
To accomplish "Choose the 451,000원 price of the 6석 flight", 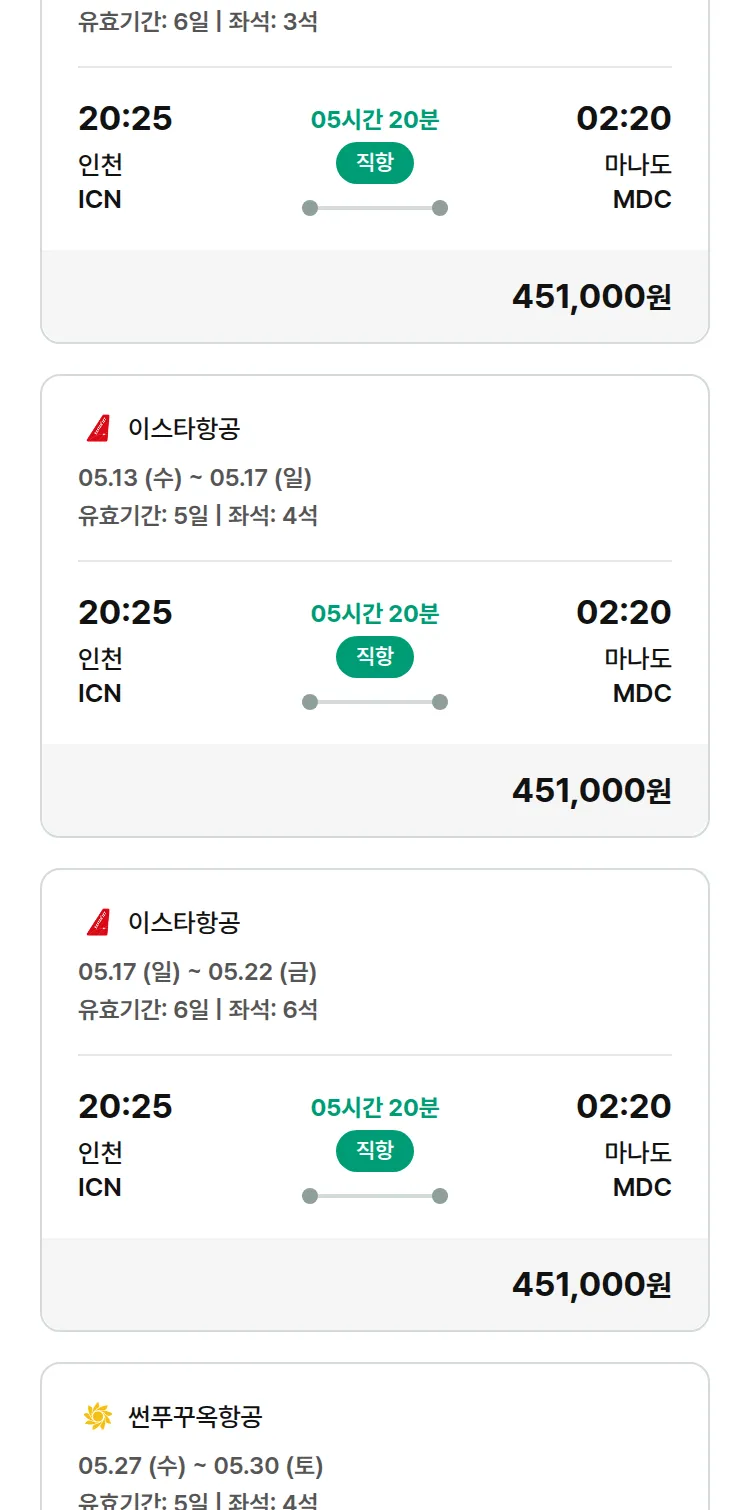I will coord(591,1285).
